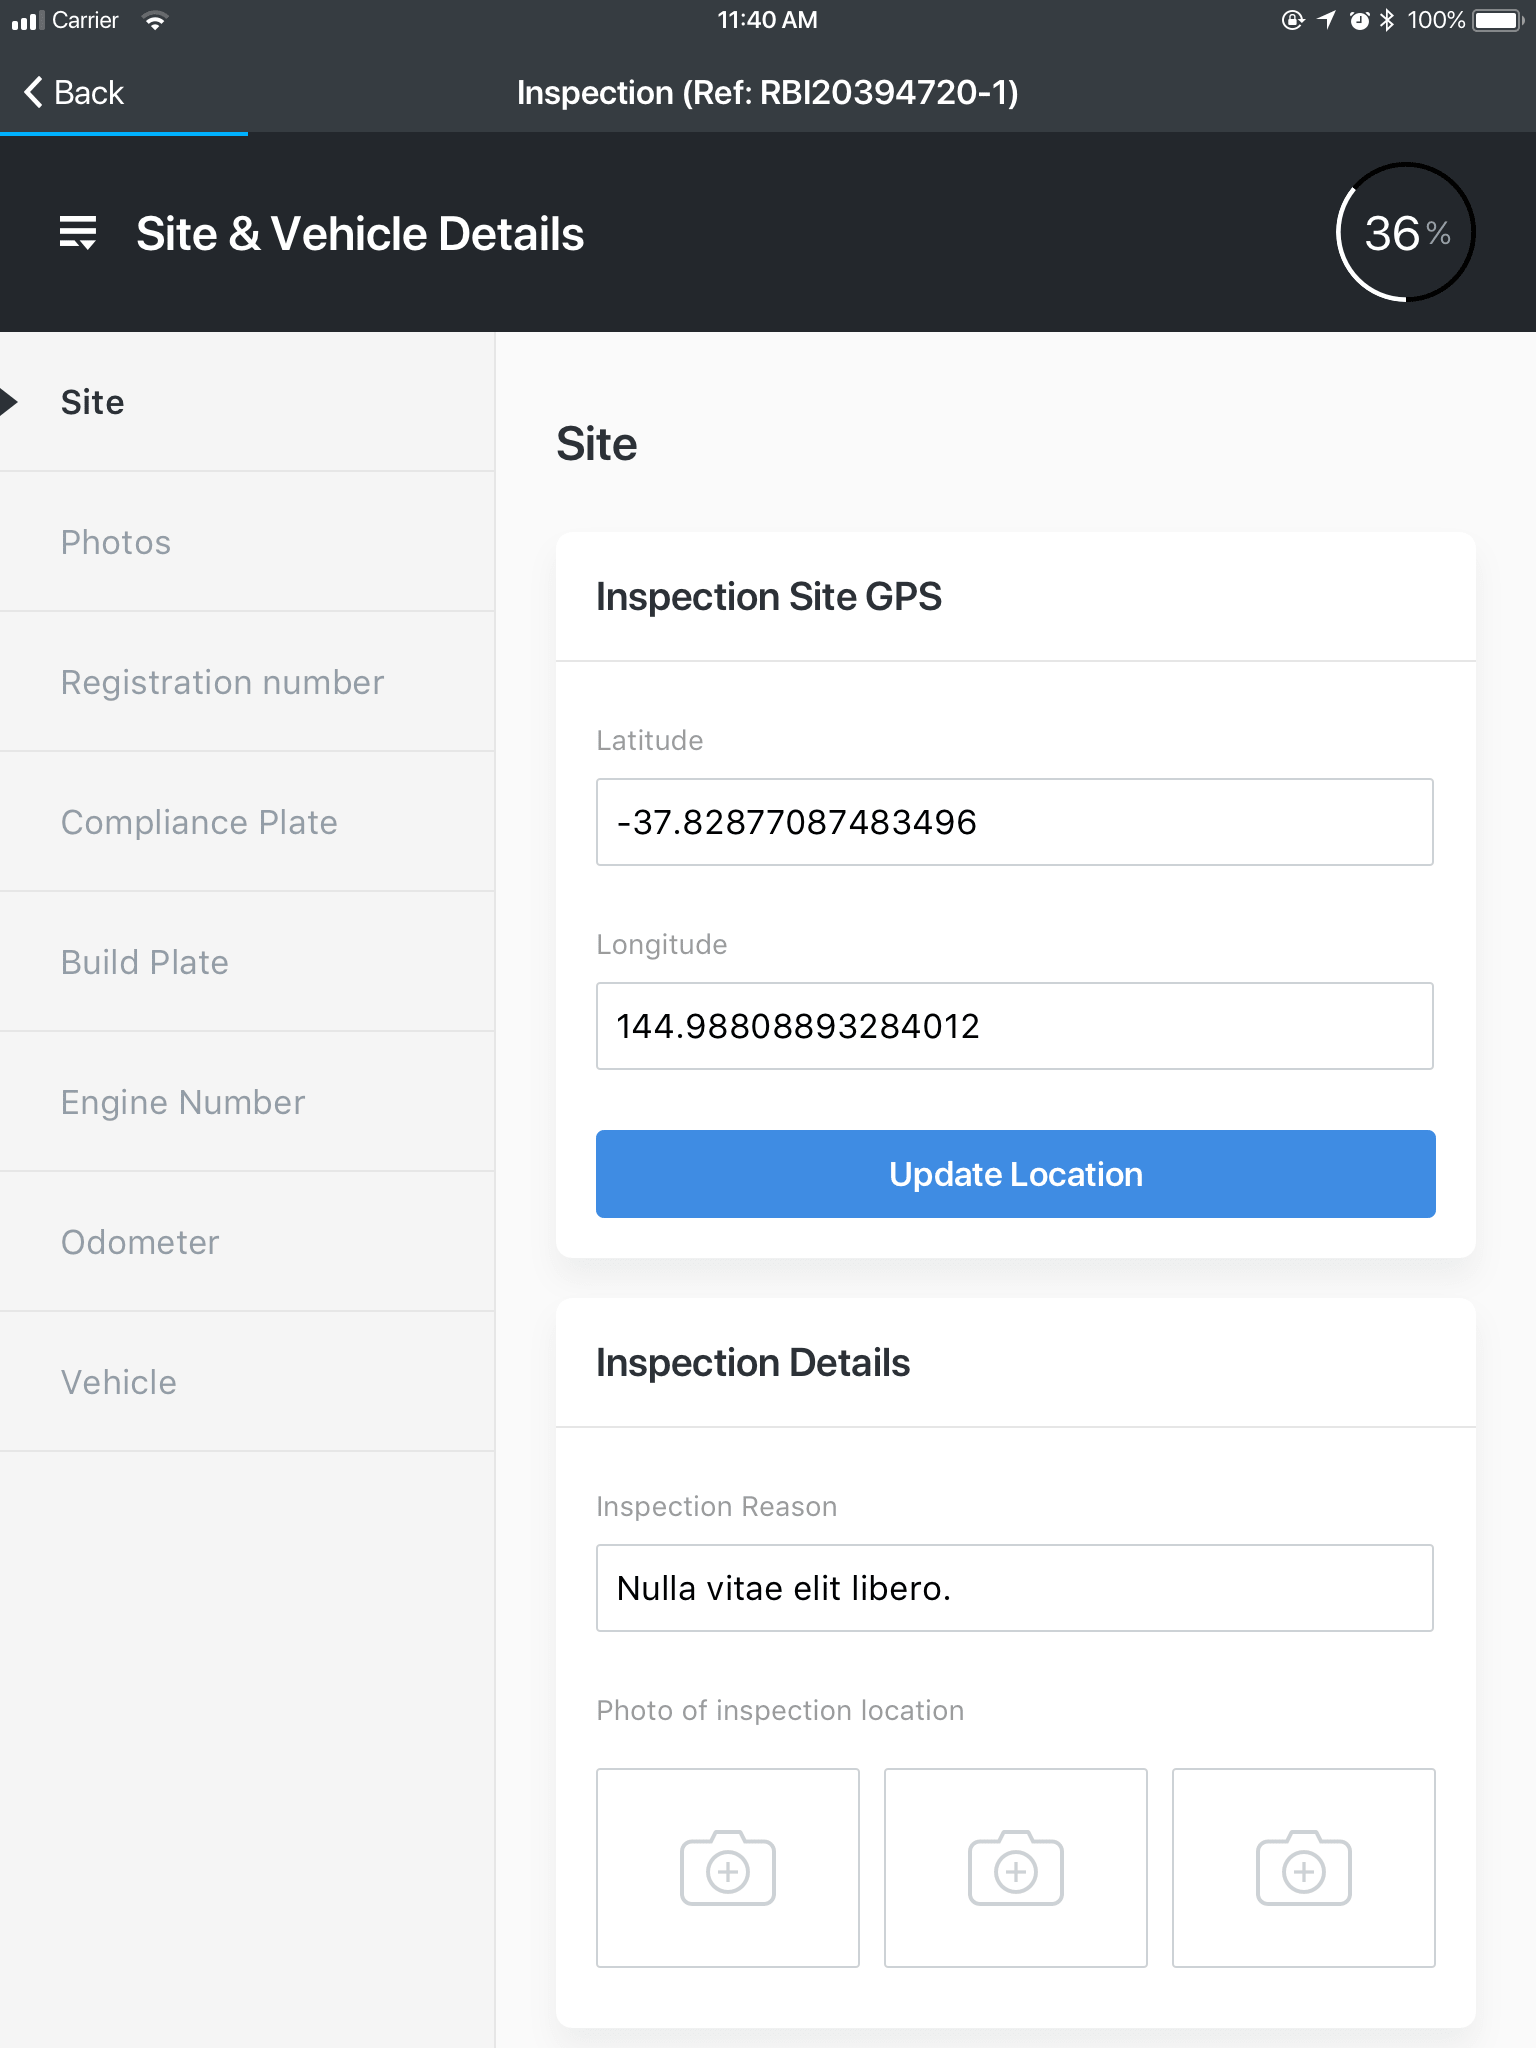Open the Vehicle section
This screenshot has height=2048, width=1536.
[x=119, y=1382]
